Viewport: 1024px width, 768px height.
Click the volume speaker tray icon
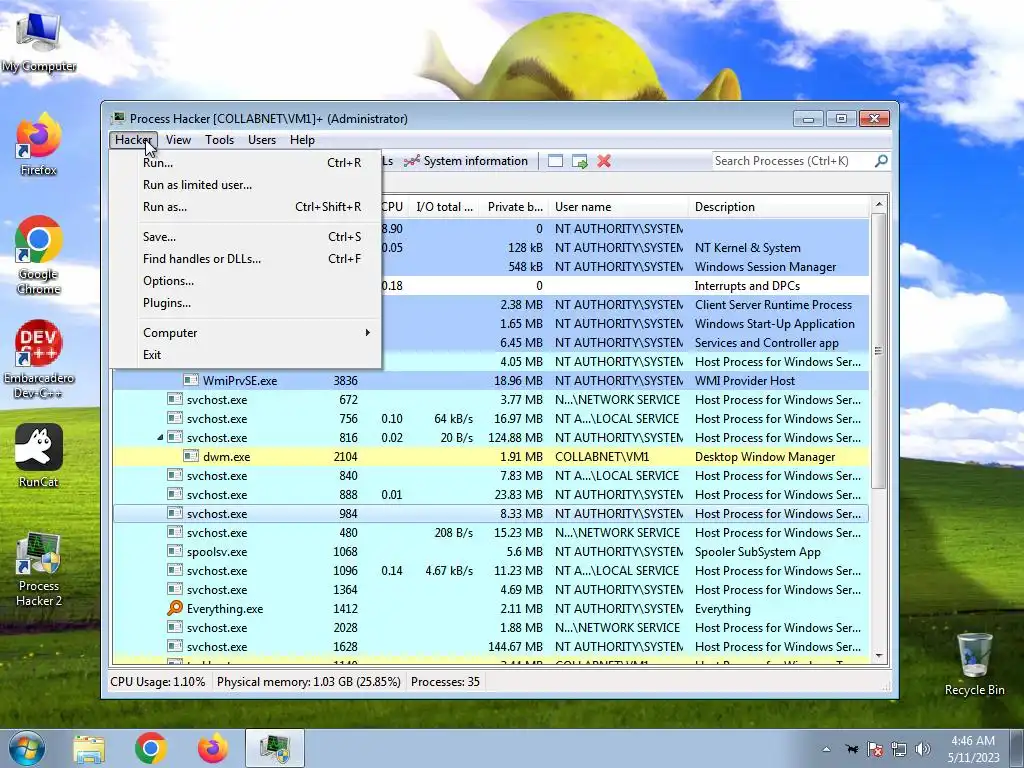coord(923,749)
